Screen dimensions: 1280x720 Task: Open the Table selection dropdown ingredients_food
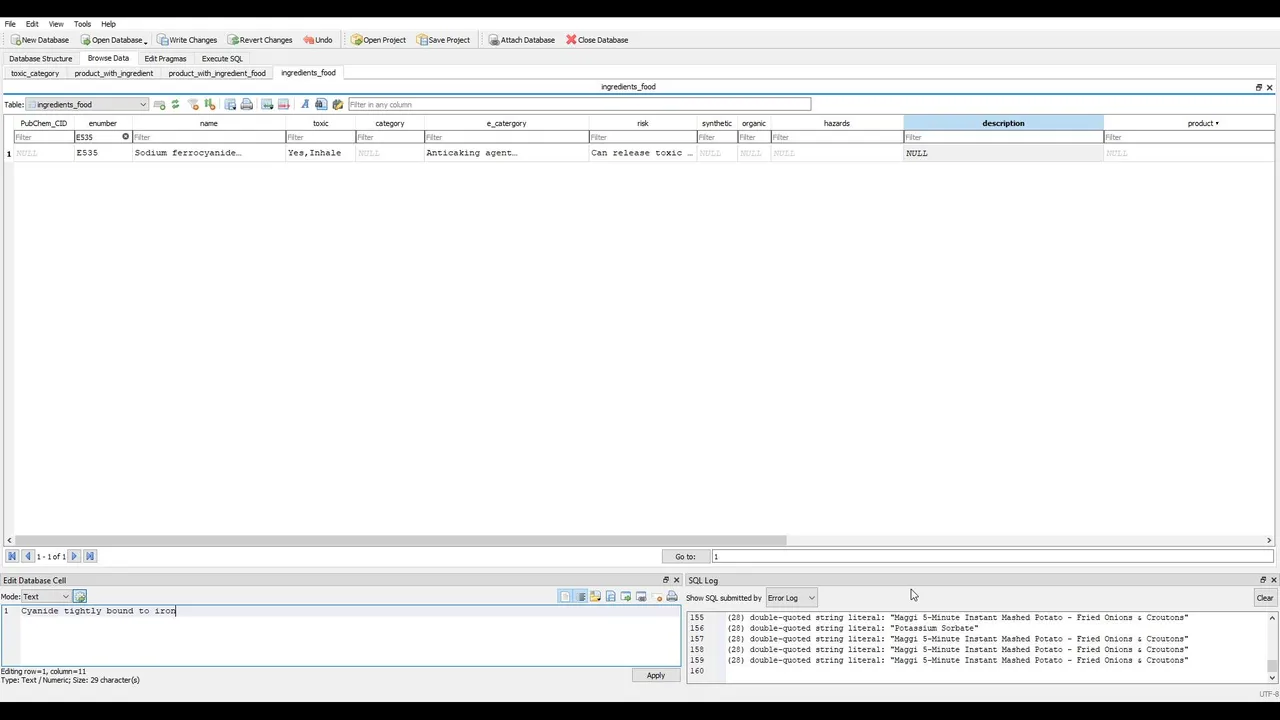click(87, 104)
